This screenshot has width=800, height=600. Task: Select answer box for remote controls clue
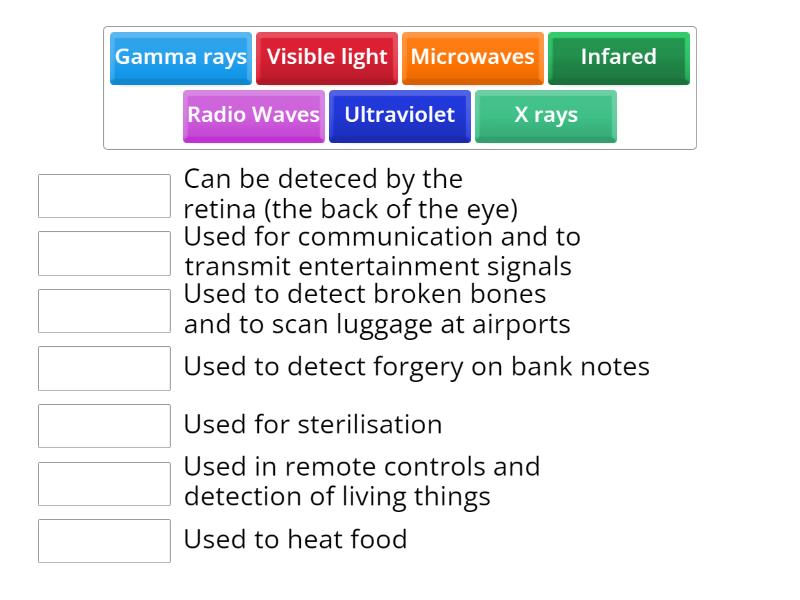(x=104, y=483)
